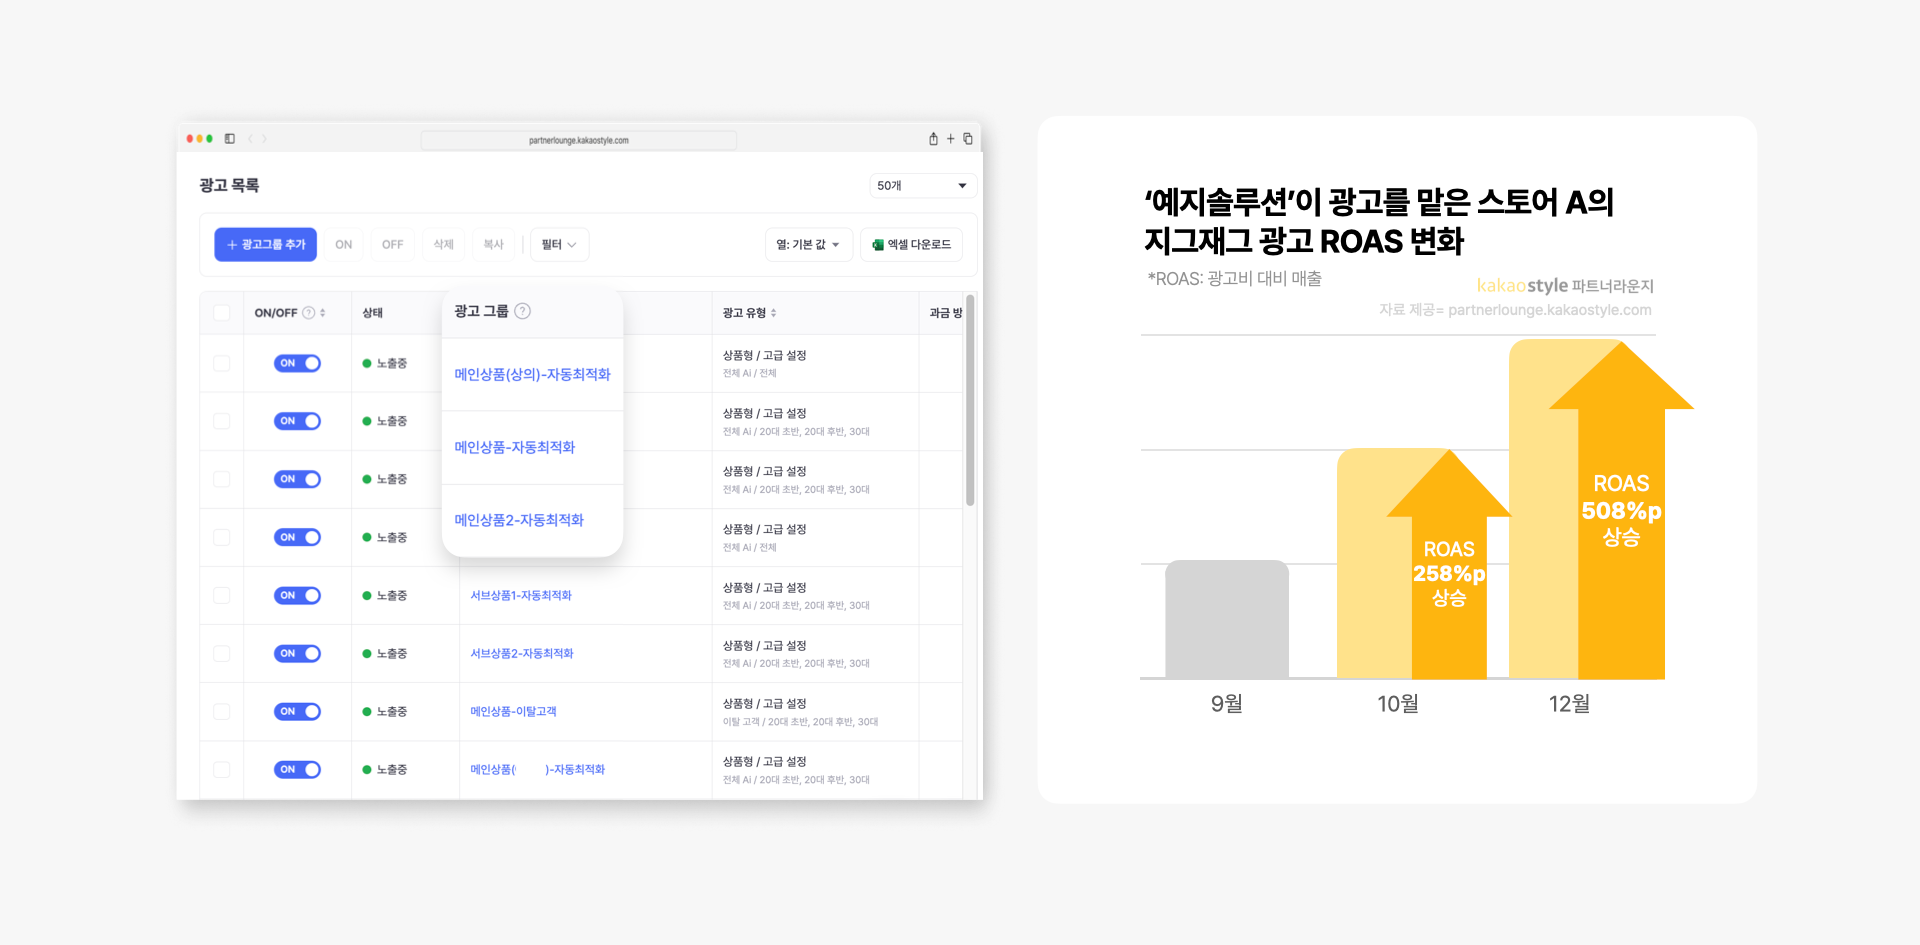
Task: Open the 서브상품2-자동최적화 ad group link
Action: tap(522, 654)
